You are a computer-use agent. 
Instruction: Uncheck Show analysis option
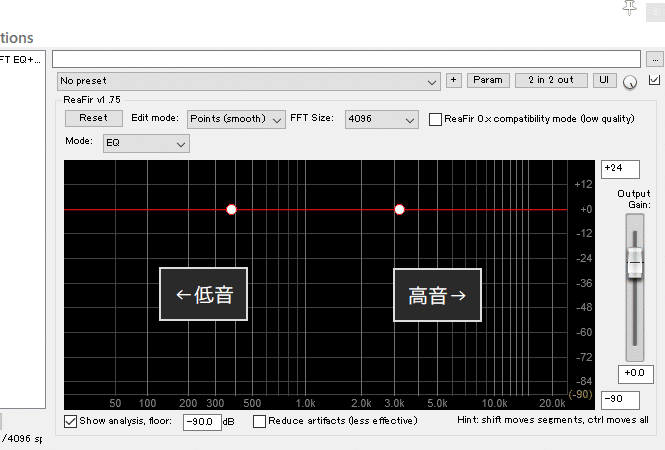71,422
